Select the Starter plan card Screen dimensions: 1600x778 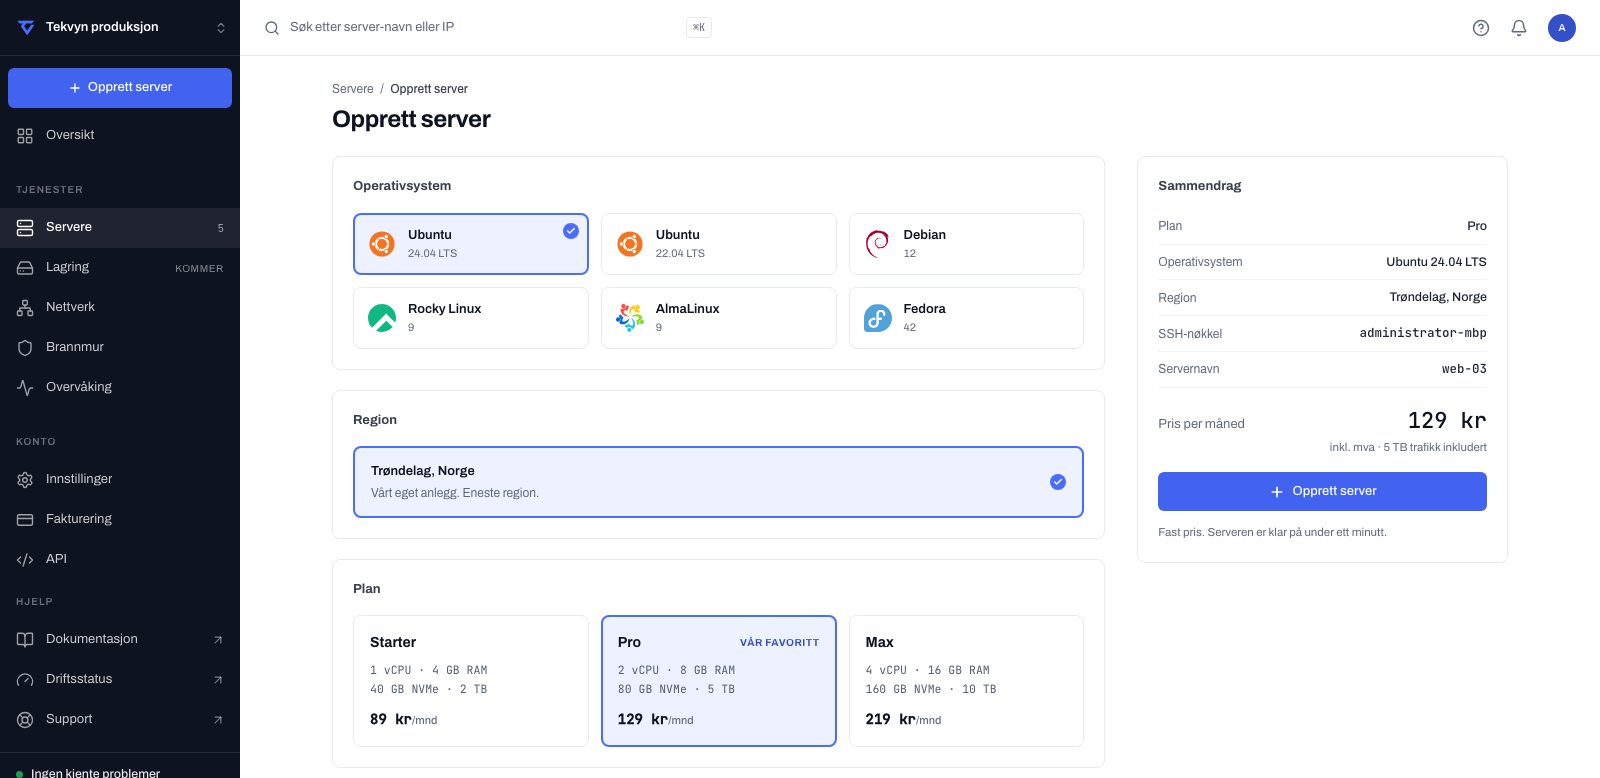(471, 681)
